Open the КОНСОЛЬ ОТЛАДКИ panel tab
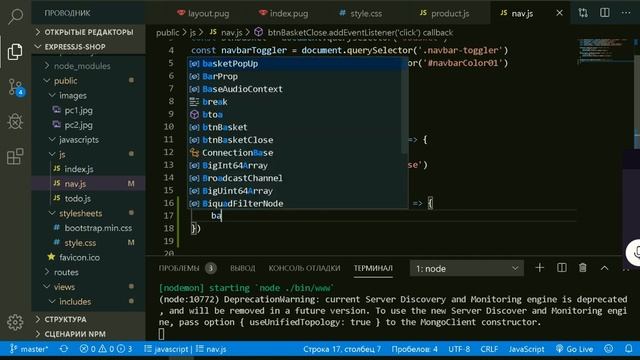Image resolution: width=640 pixels, height=360 pixels. 304,268
